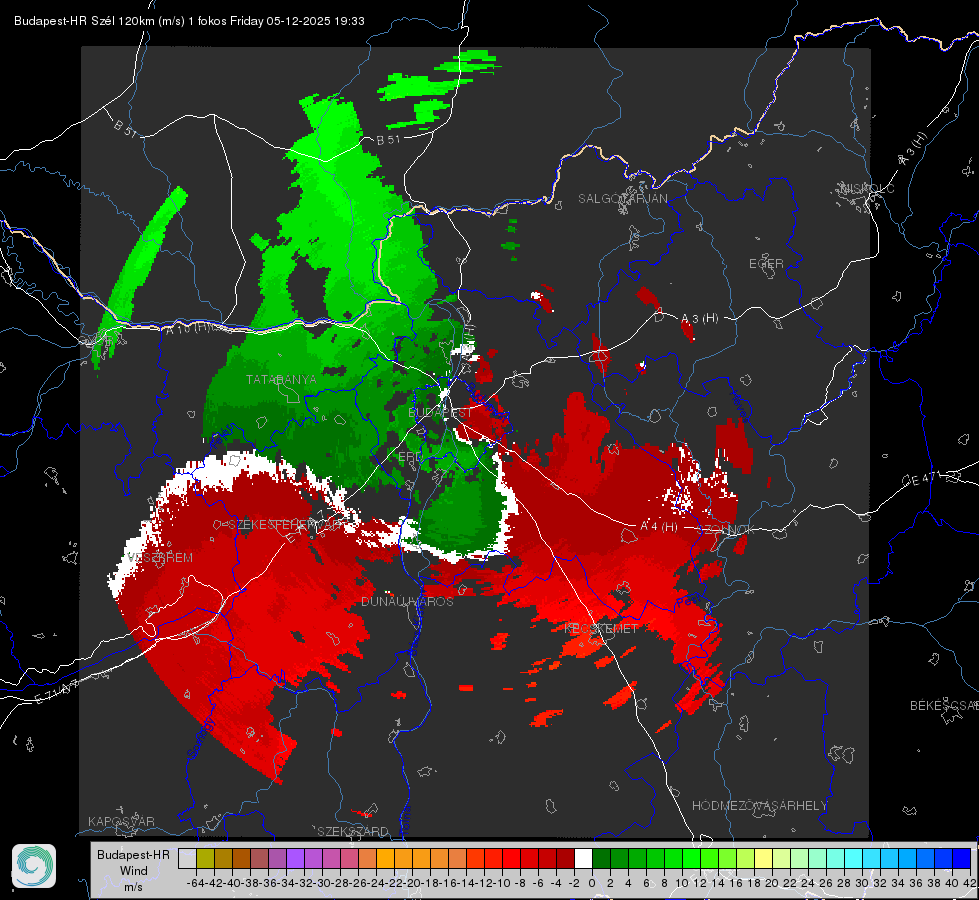
Task: Select the cyan swatch between 28 and 30
Action: [854, 858]
